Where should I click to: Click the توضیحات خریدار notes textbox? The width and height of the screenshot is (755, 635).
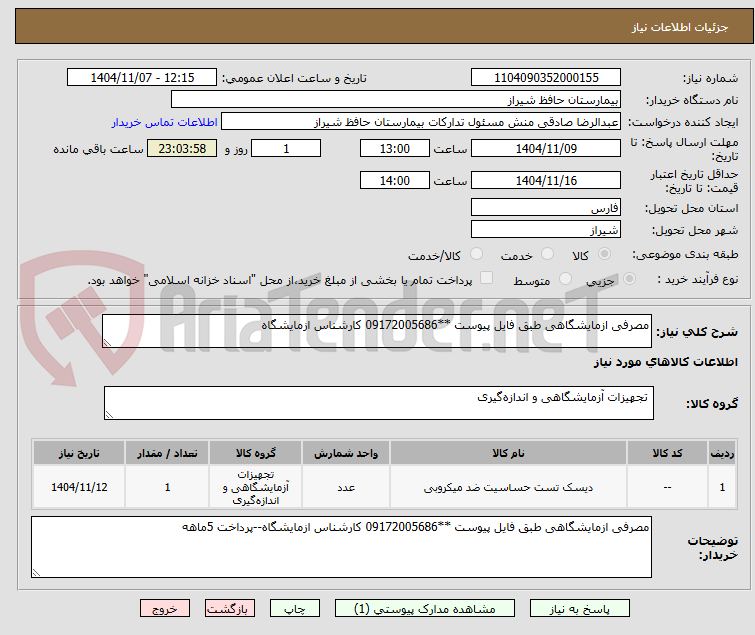point(341,547)
